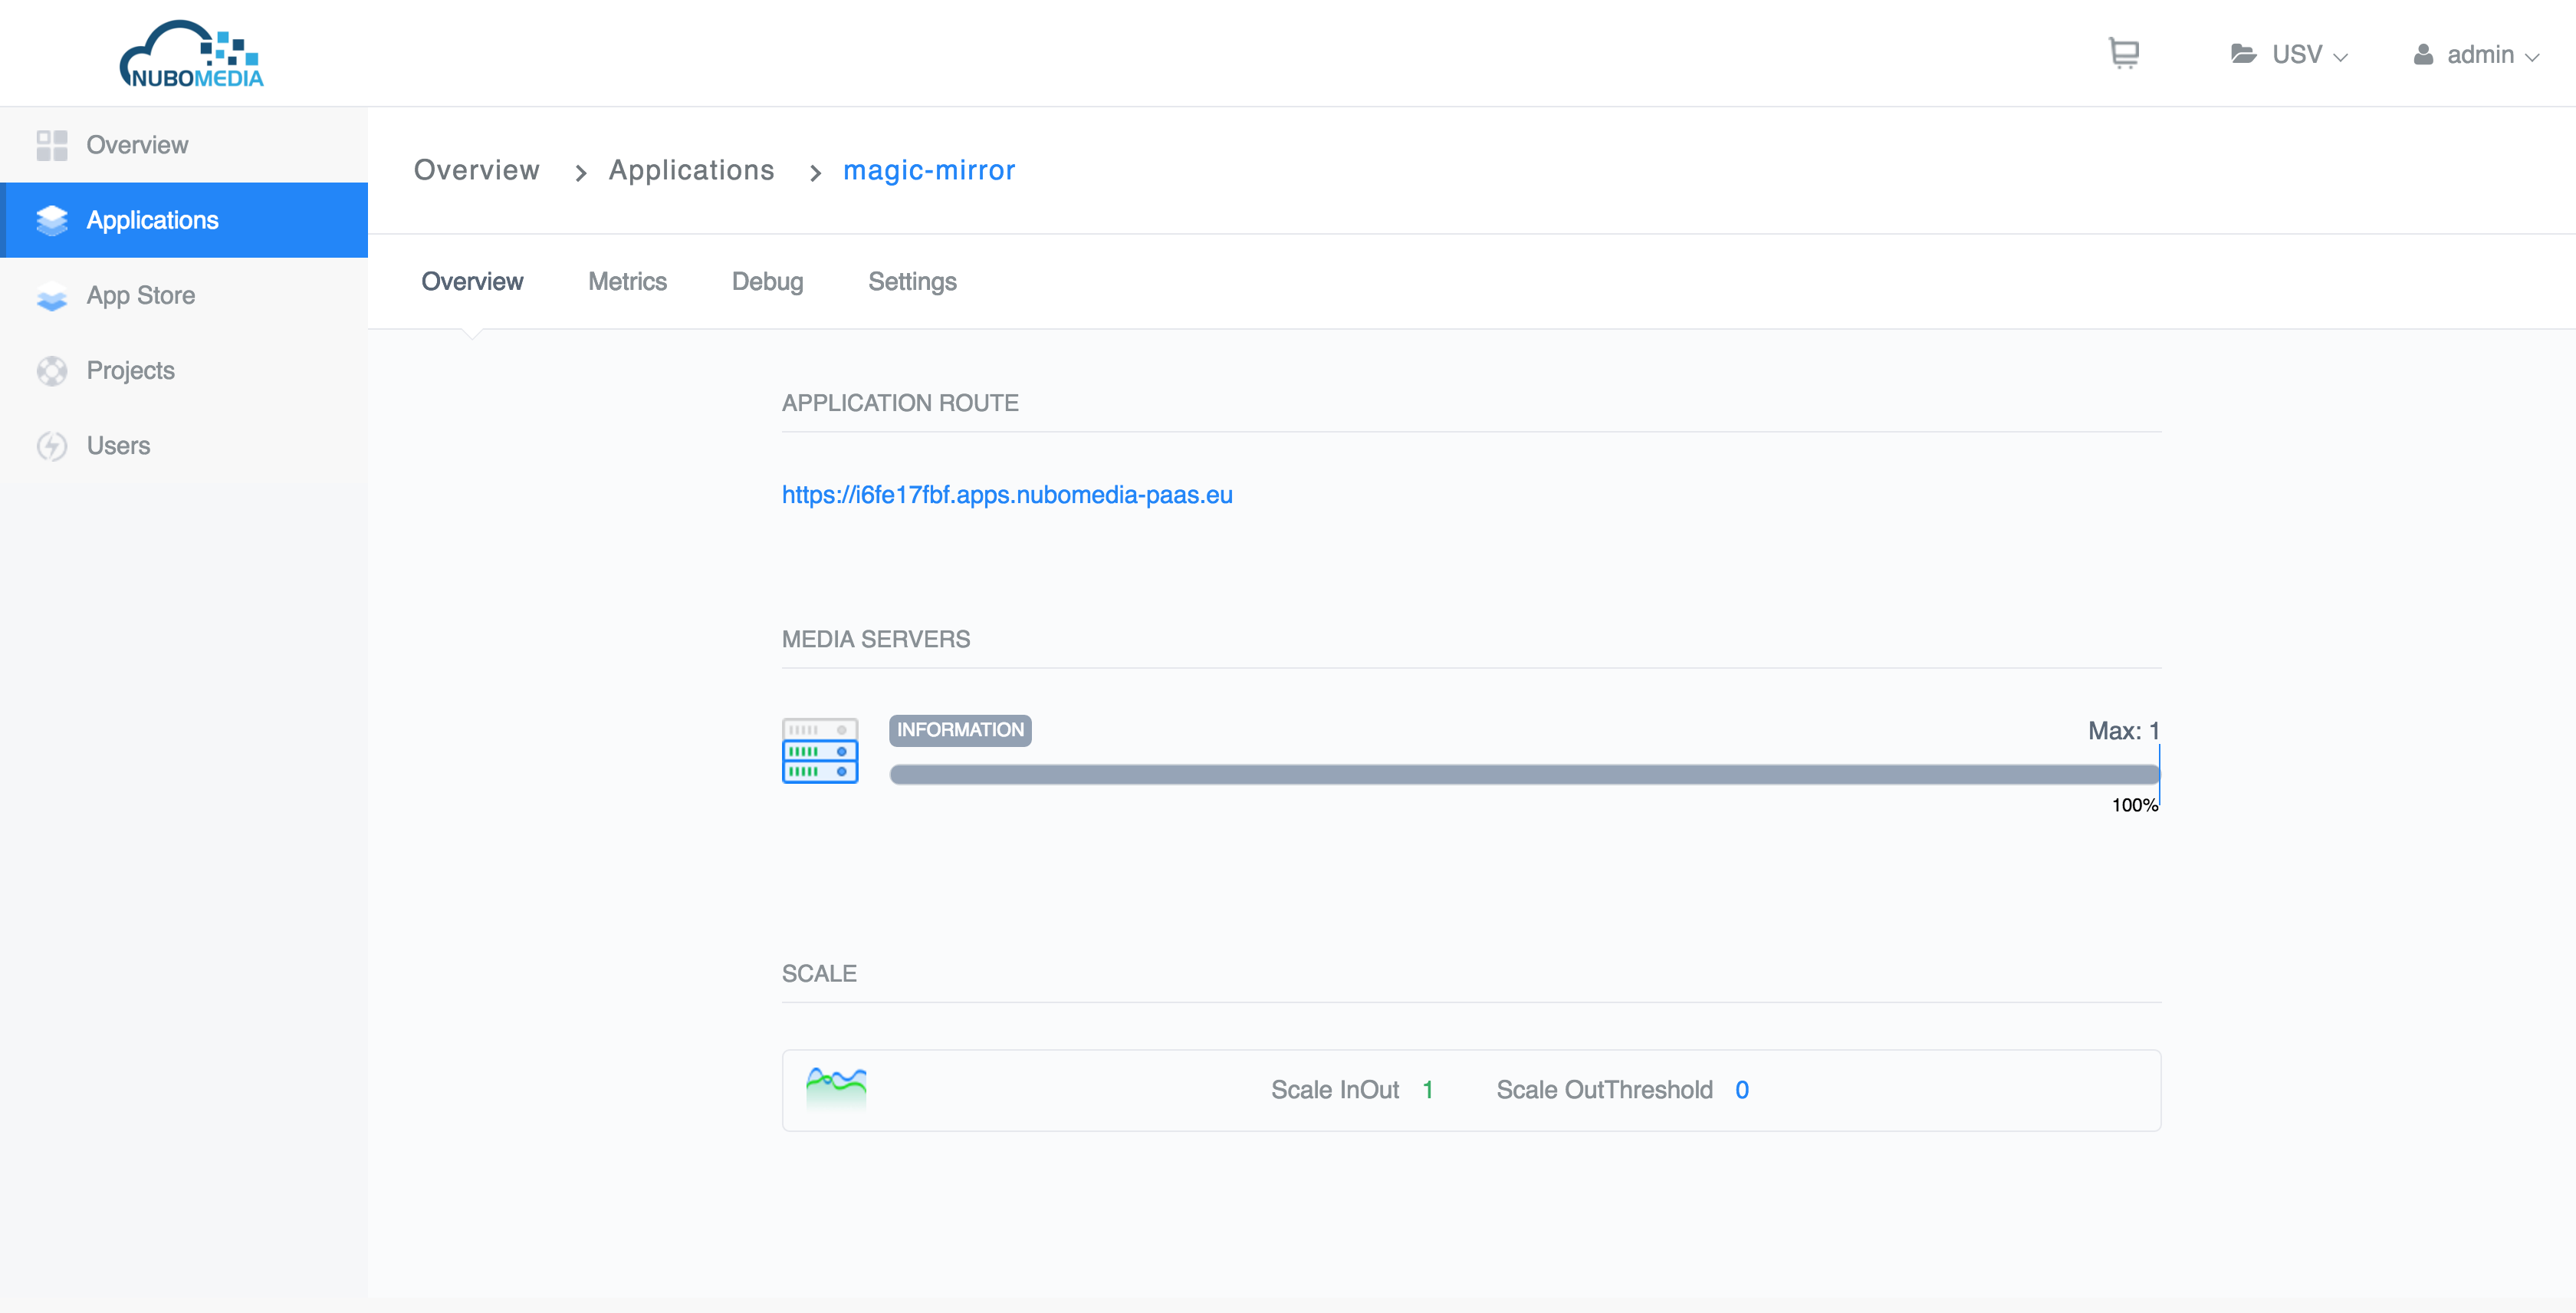Switch to the Debug tab
Screen dimensions: 2576x1313
click(767, 282)
